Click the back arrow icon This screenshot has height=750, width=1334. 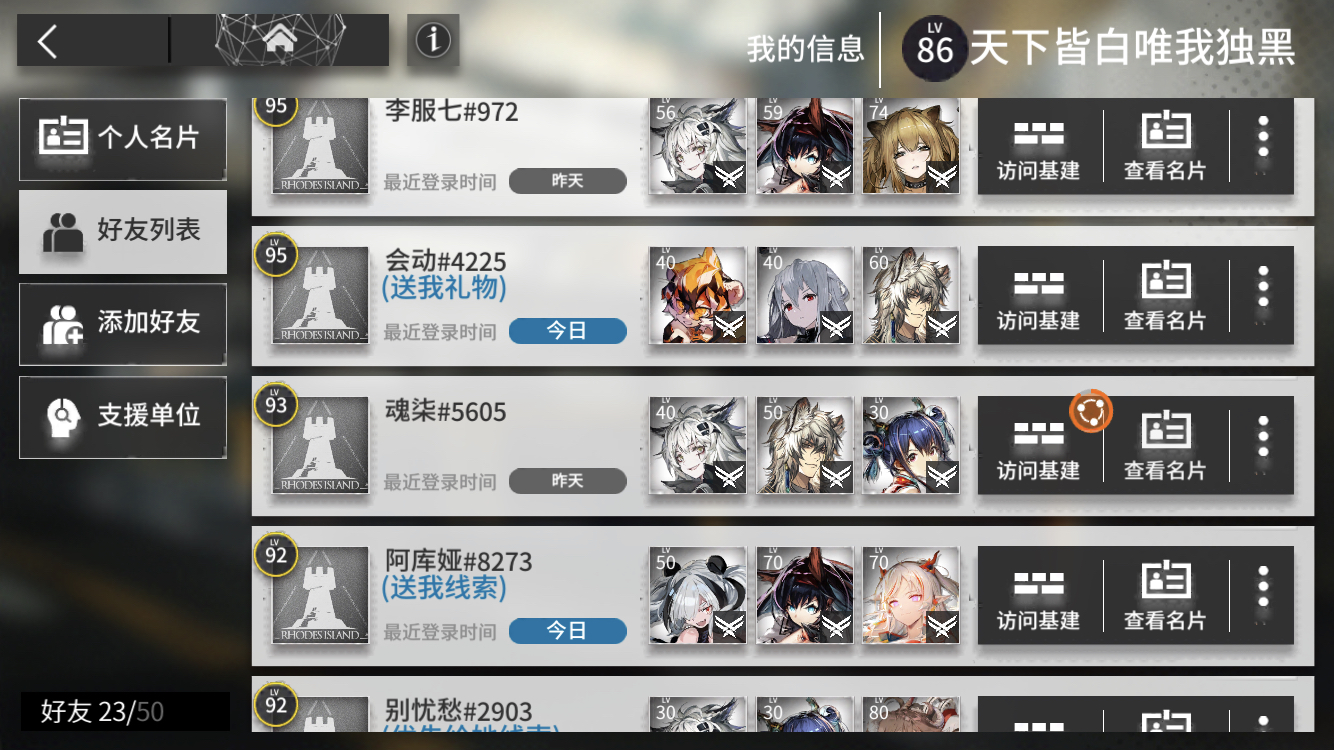[x=47, y=40]
